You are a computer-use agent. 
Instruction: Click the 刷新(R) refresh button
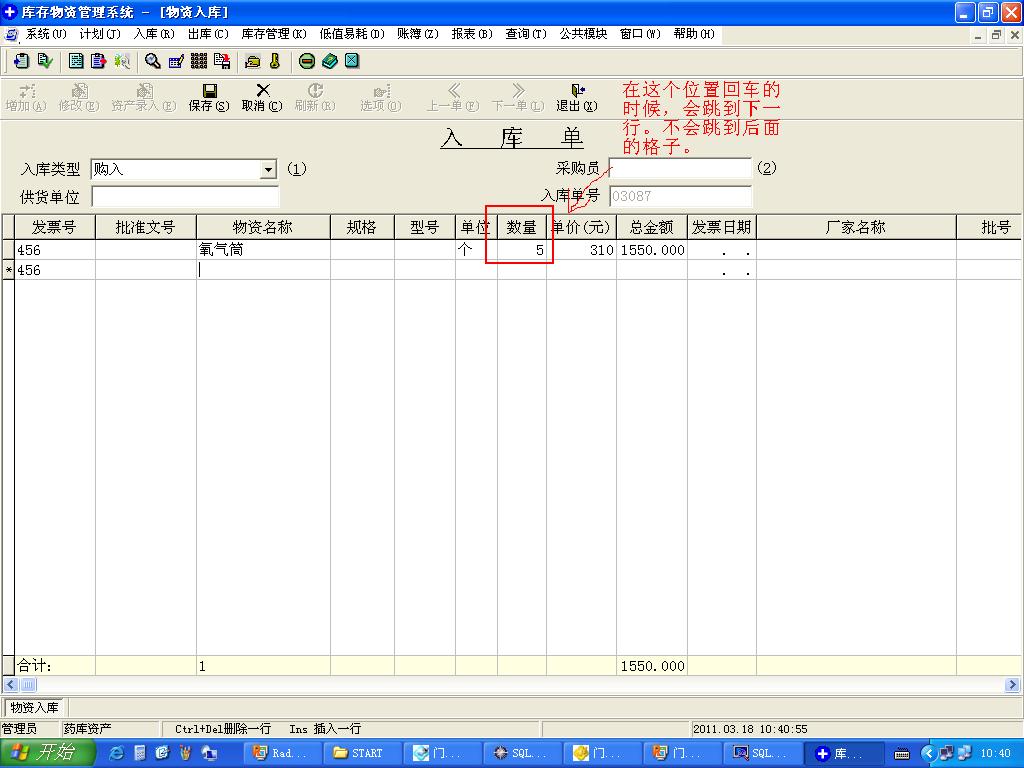315,97
